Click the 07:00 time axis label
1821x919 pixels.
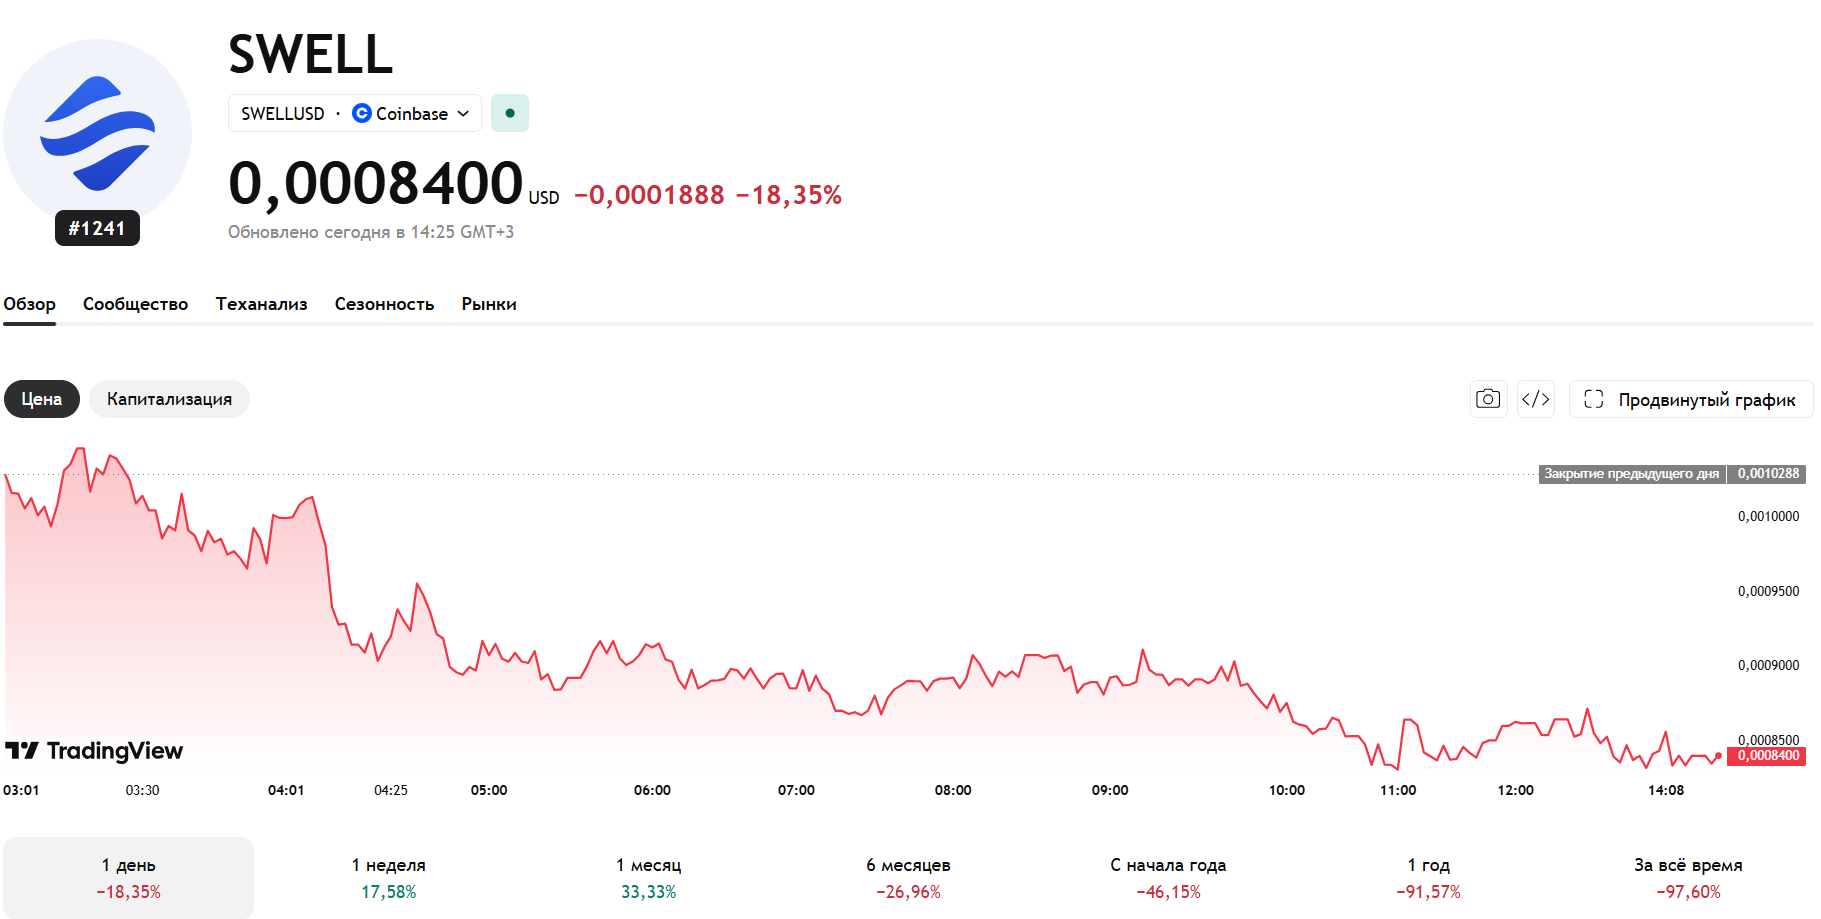click(x=796, y=790)
